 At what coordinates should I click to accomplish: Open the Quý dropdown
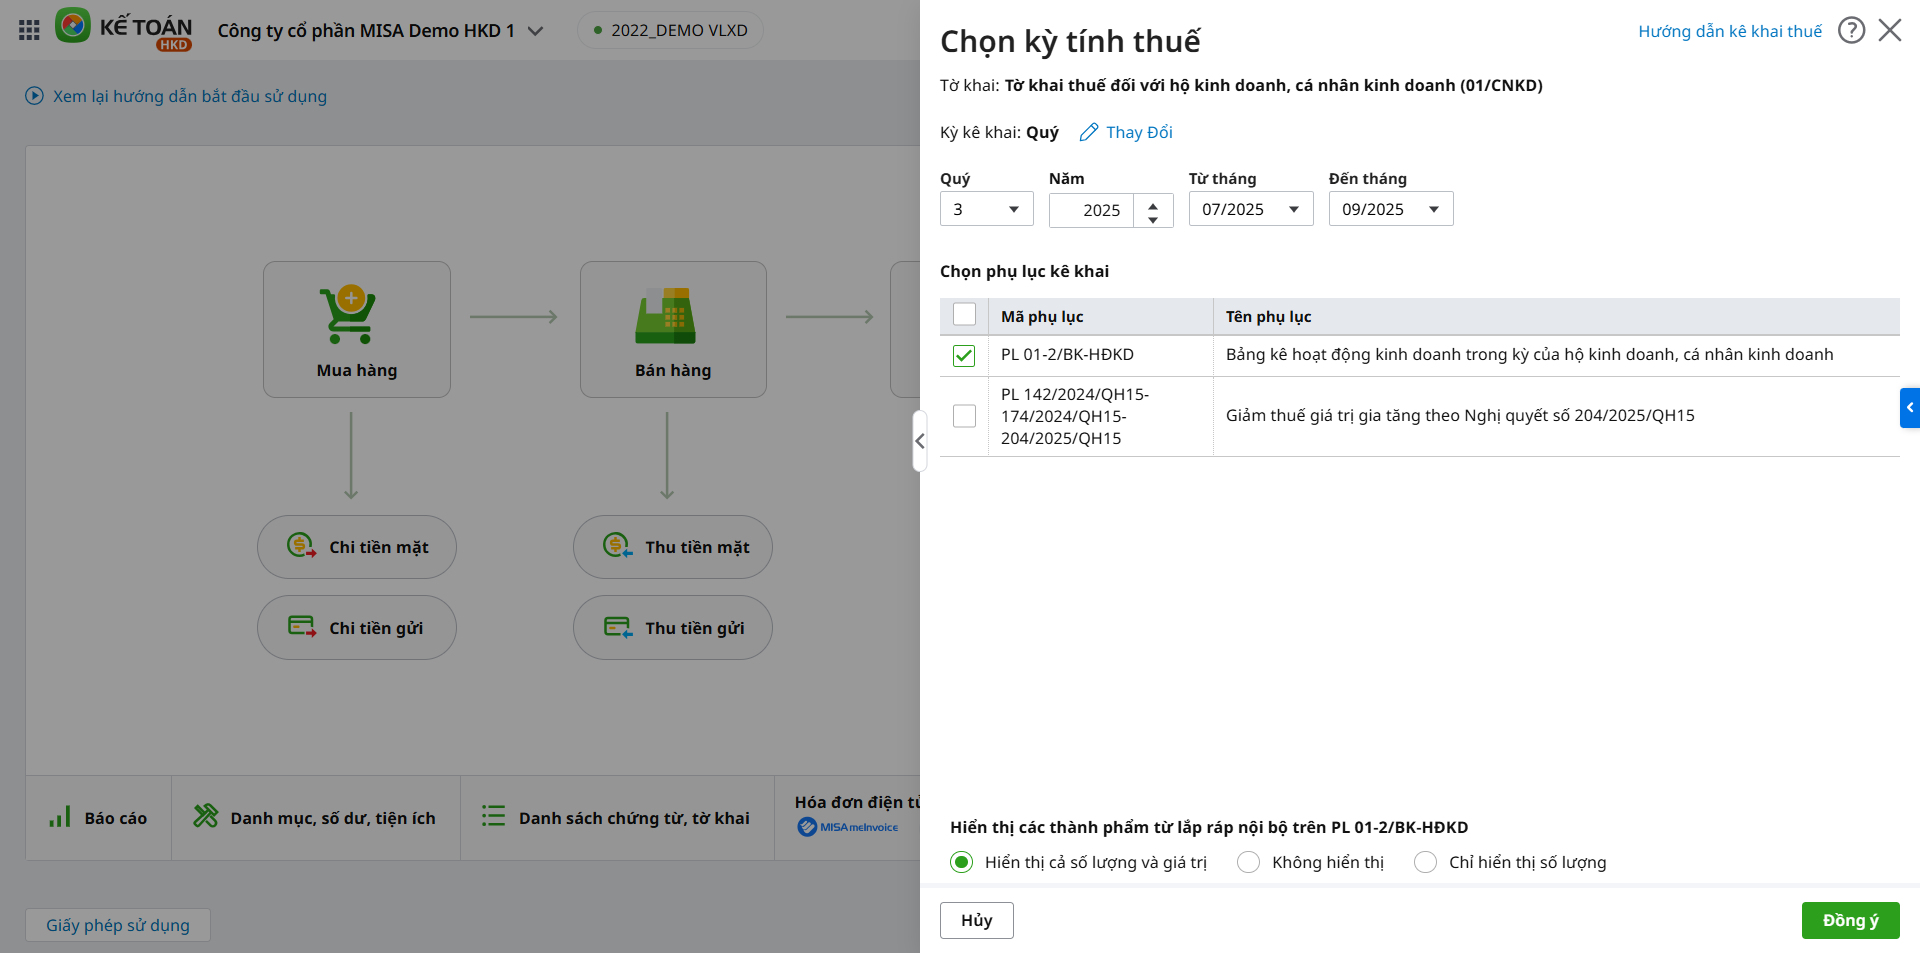986,209
